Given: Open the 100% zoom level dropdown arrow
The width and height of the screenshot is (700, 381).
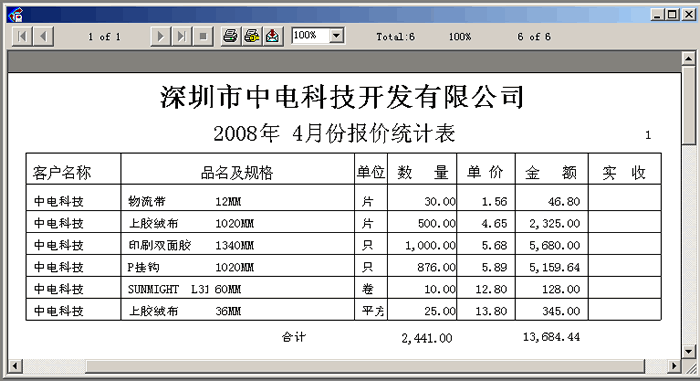Looking at the screenshot, I should 336,35.
